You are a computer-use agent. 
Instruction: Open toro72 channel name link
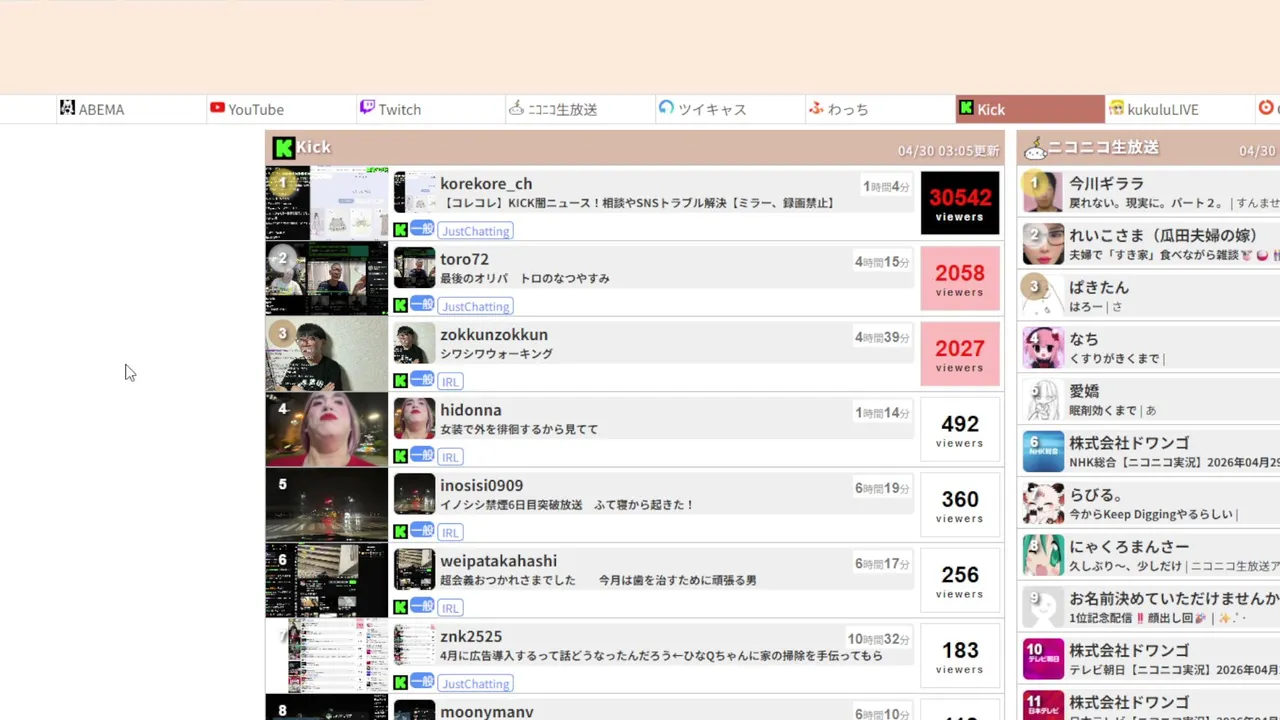tap(464, 259)
